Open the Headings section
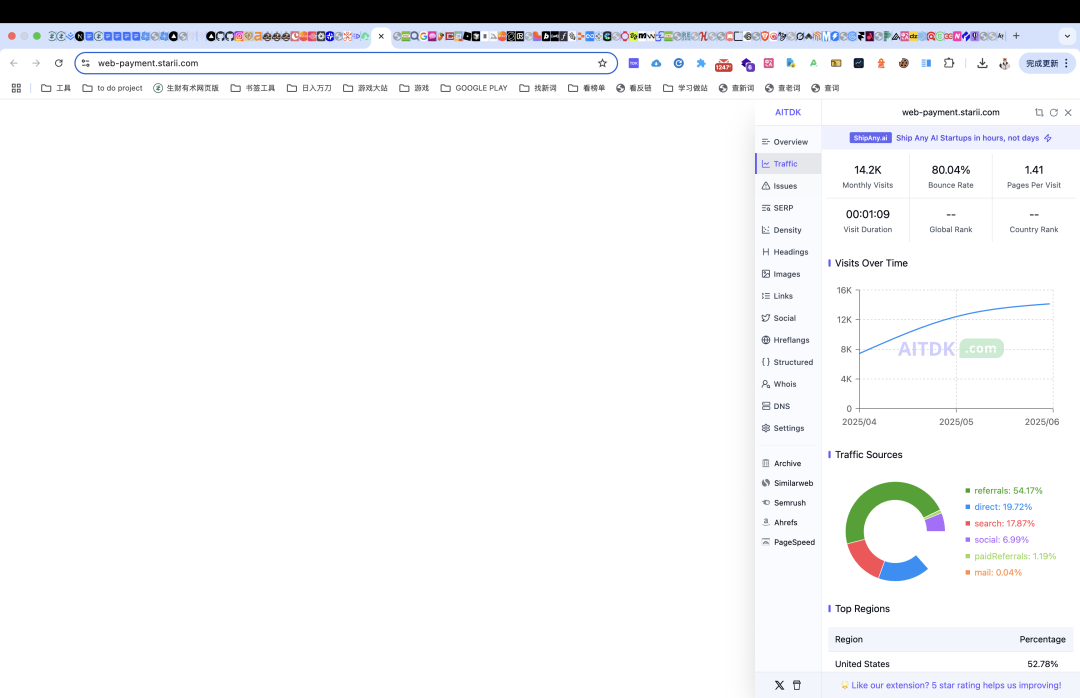This screenshot has height=698, width=1080. coord(788,252)
